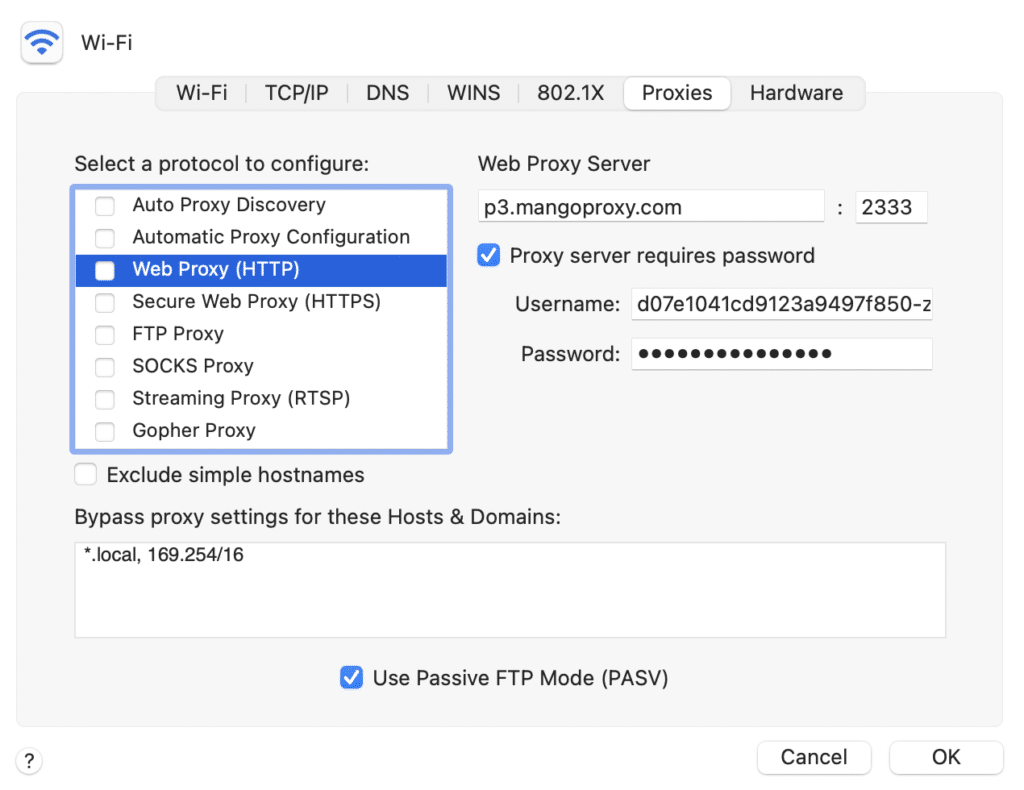Select the FTP Proxy row label
1024x790 pixels.
[x=178, y=334]
